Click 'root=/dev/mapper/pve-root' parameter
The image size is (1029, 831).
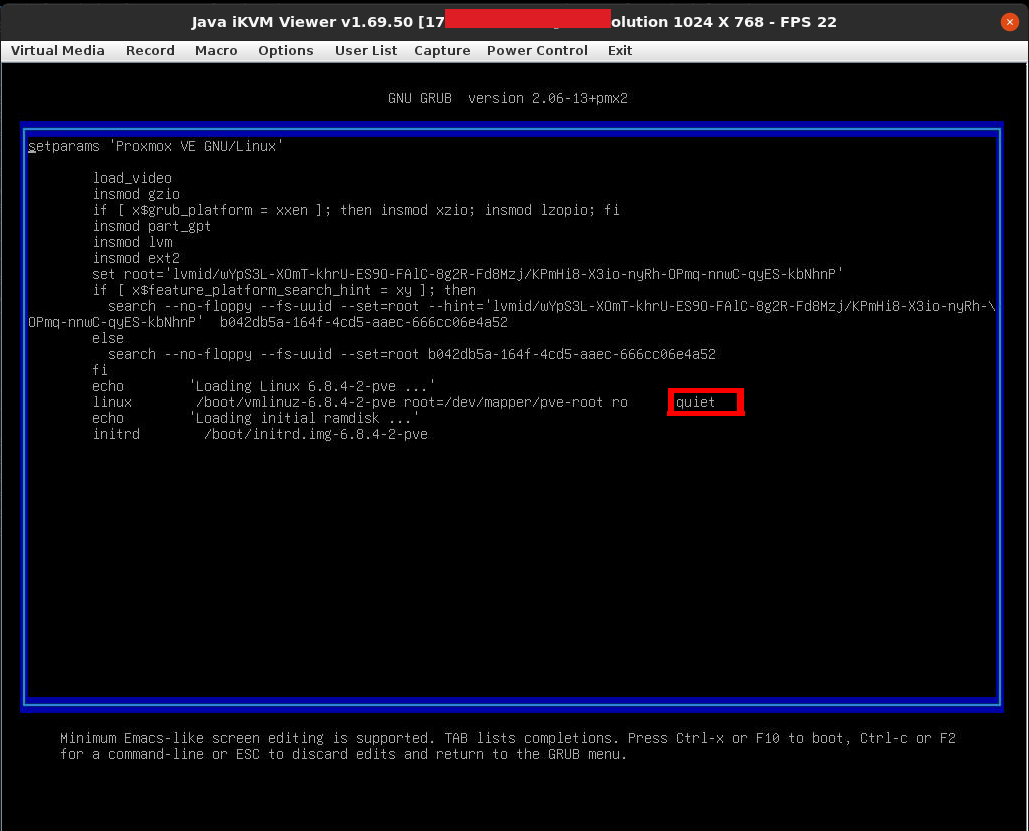pyautogui.click(x=503, y=402)
